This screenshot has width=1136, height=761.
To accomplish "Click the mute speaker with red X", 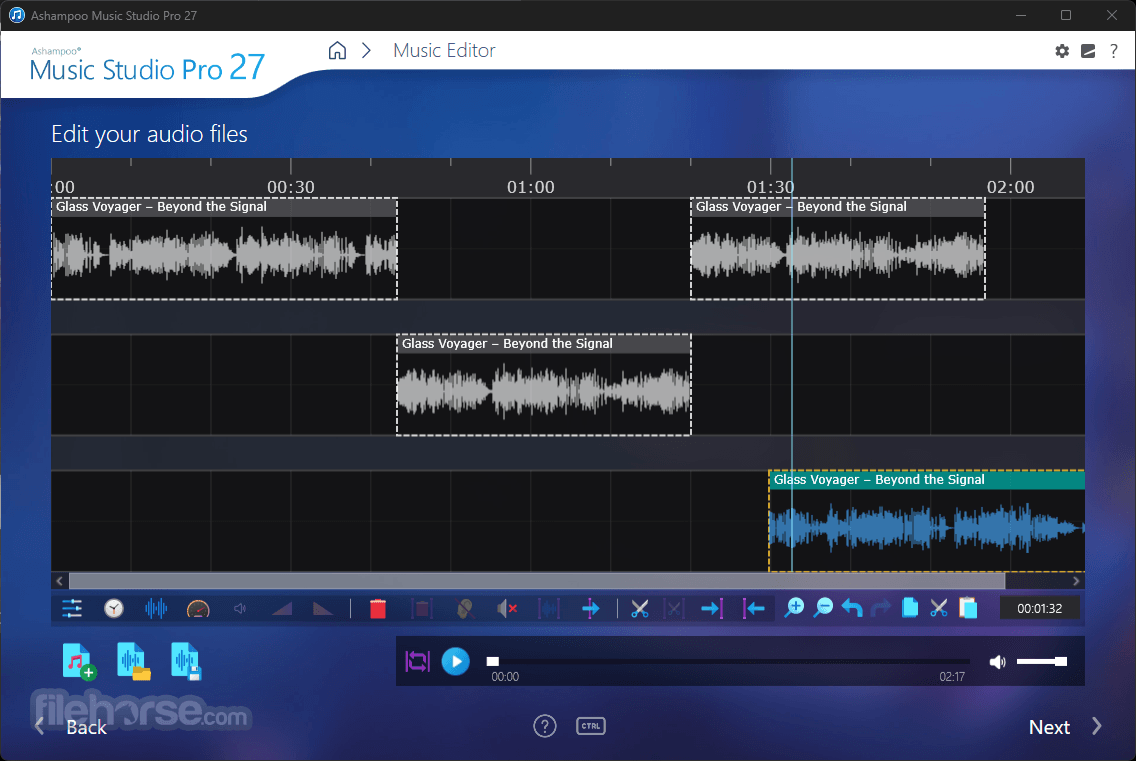I will [506, 608].
